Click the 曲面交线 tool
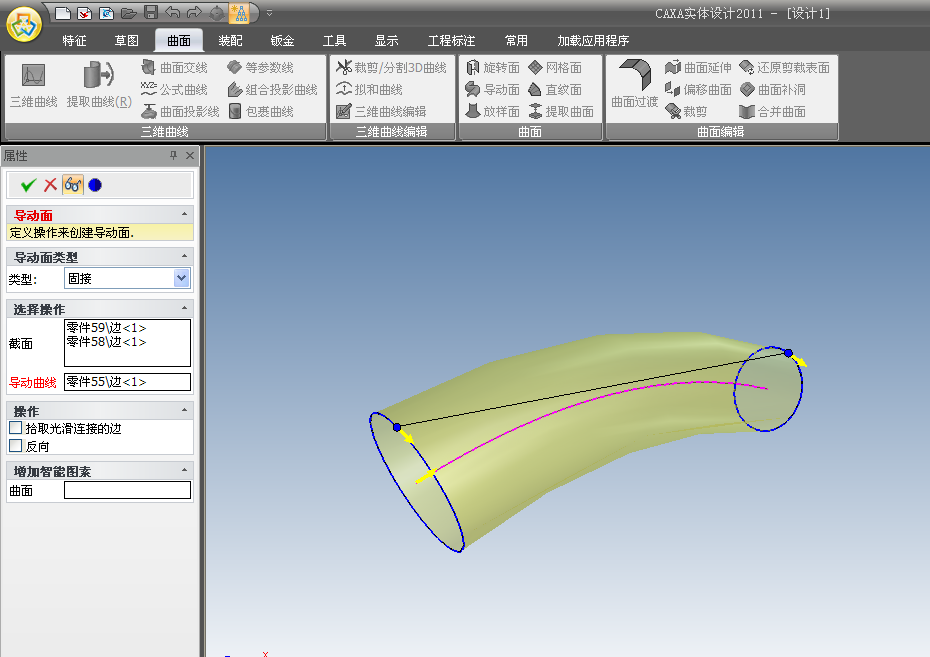The height and width of the screenshot is (657, 930). pos(174,68)
